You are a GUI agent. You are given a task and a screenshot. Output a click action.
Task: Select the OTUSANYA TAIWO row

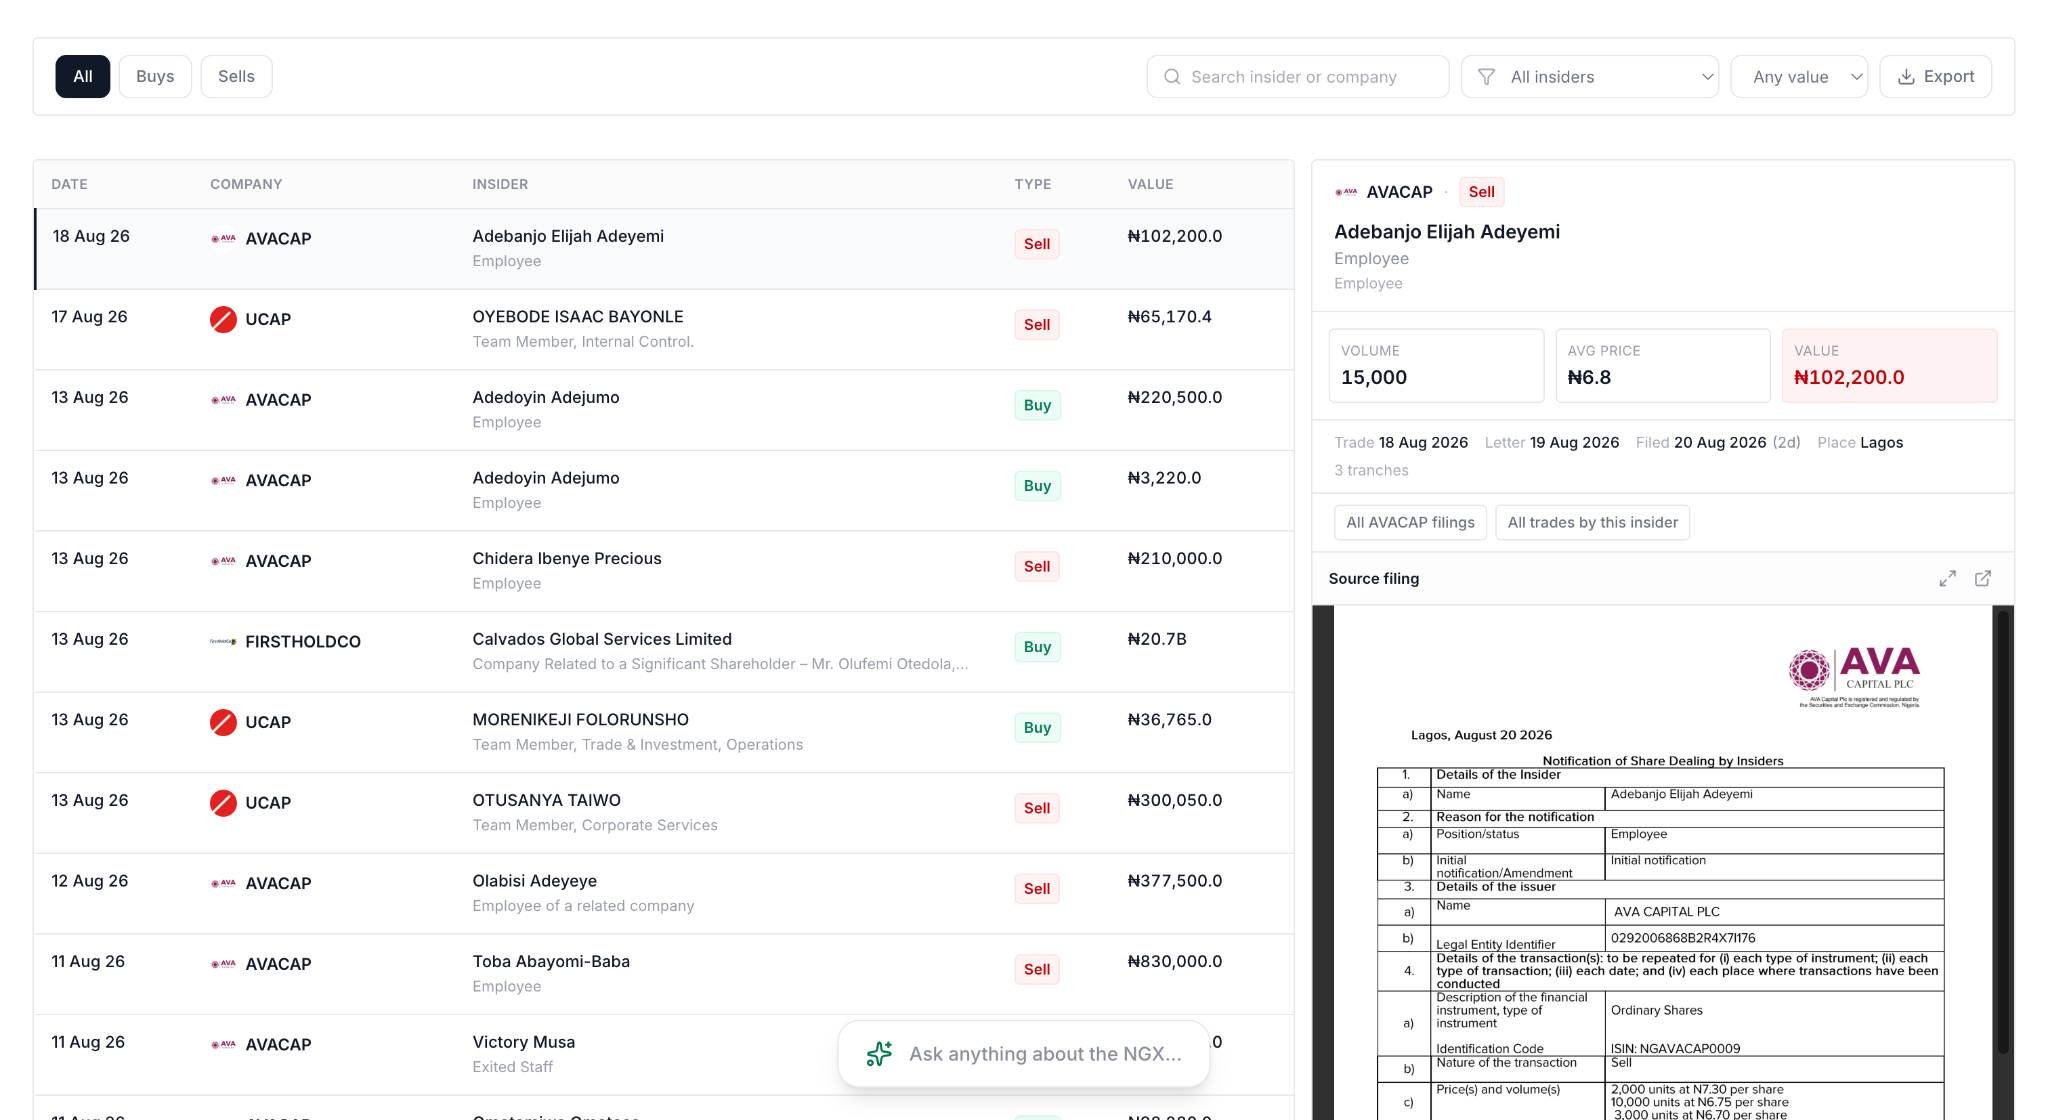click(664, 813)
